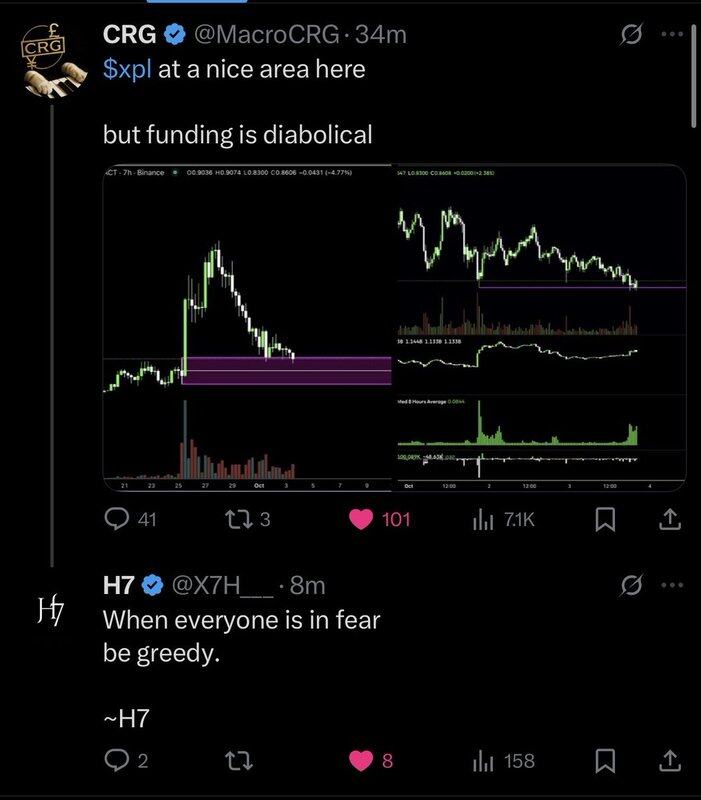This screenshot has width=701, height=800.
Task: Bookmark H7's reply
Action: [604, 761]
